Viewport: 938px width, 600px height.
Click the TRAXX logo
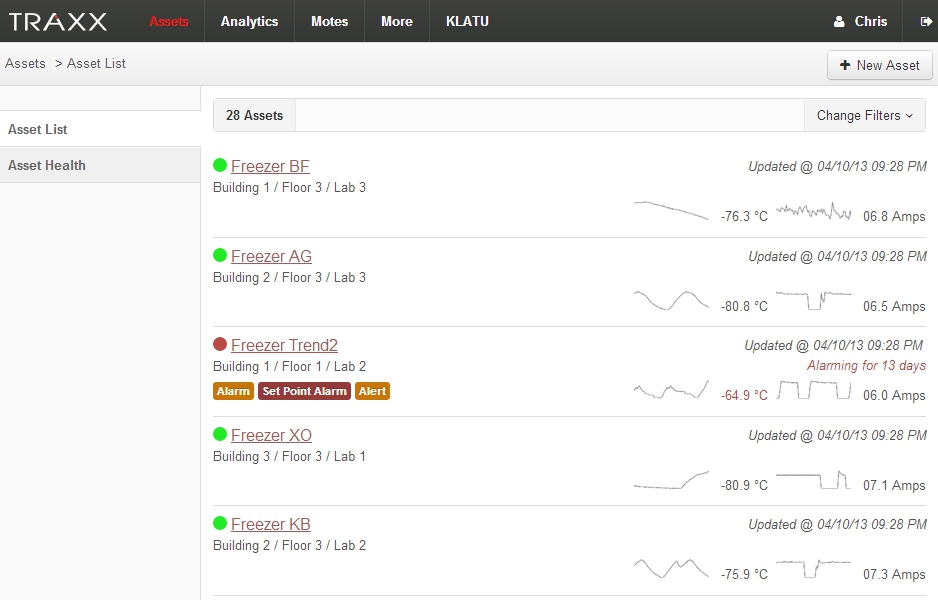pyautogui.click(x=58, y=22)
